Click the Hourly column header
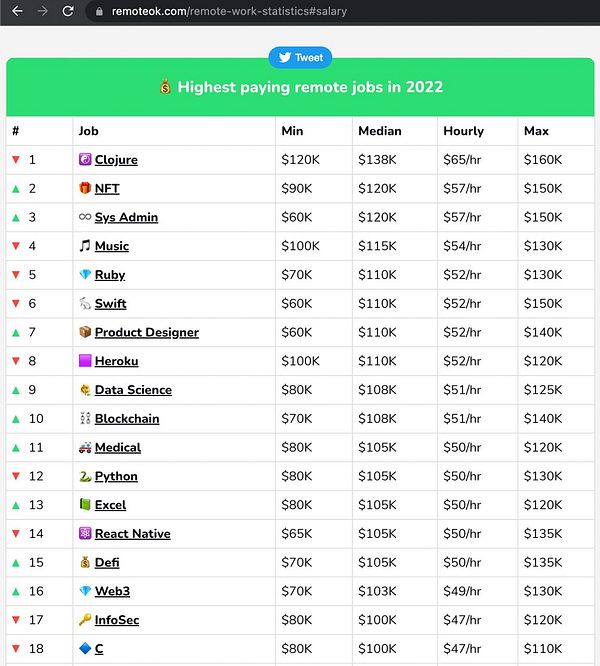Screen dimensions: 600x666 click(x=464, y=131)
